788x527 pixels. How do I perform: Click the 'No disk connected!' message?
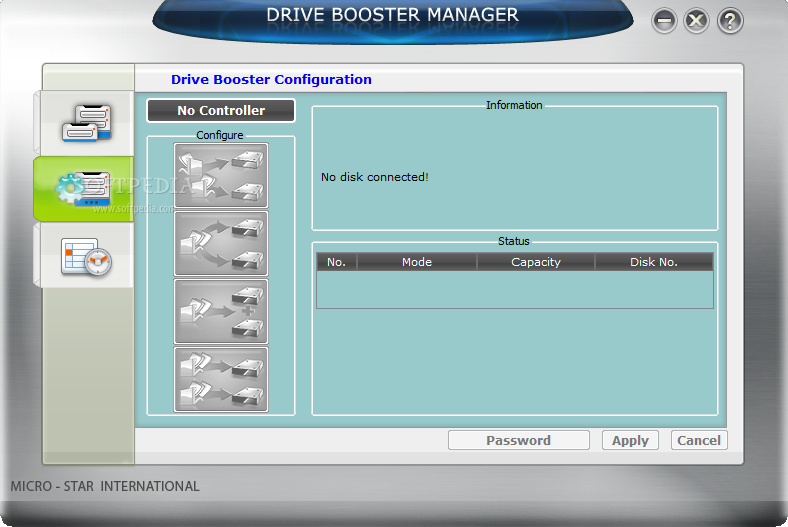[374, 177]
